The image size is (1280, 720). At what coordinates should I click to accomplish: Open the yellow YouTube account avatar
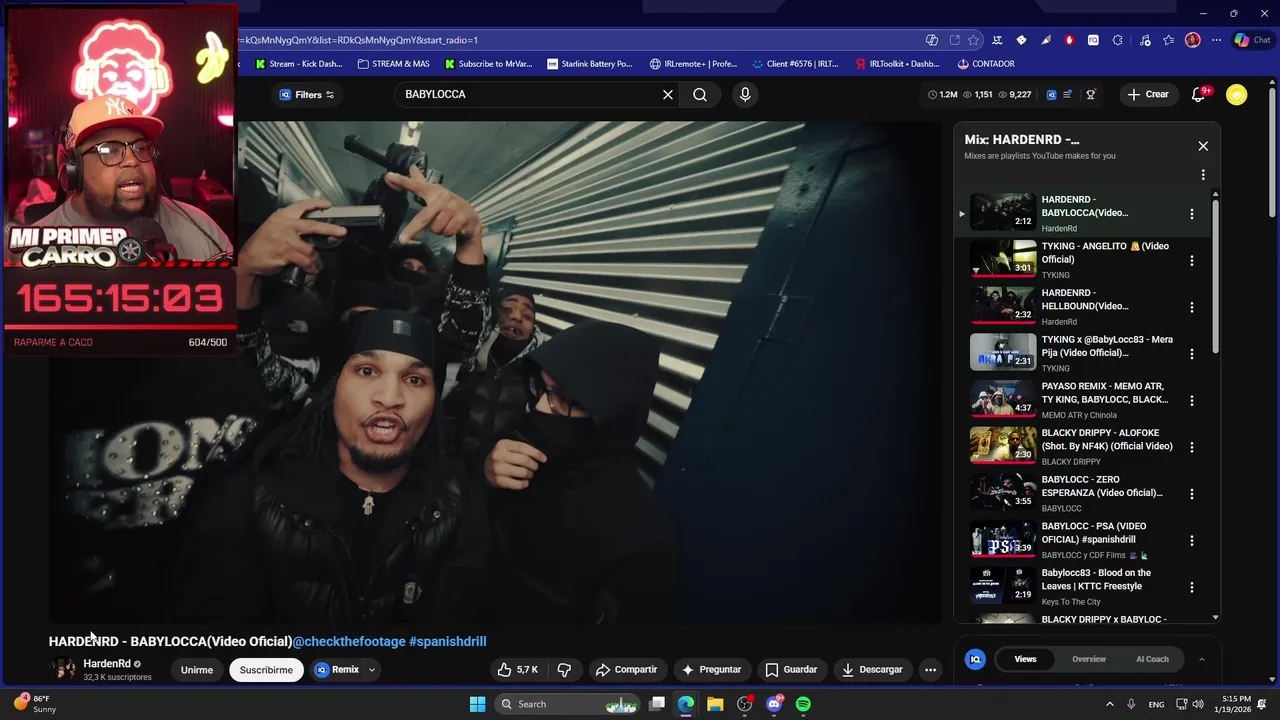coord(1237,95)
